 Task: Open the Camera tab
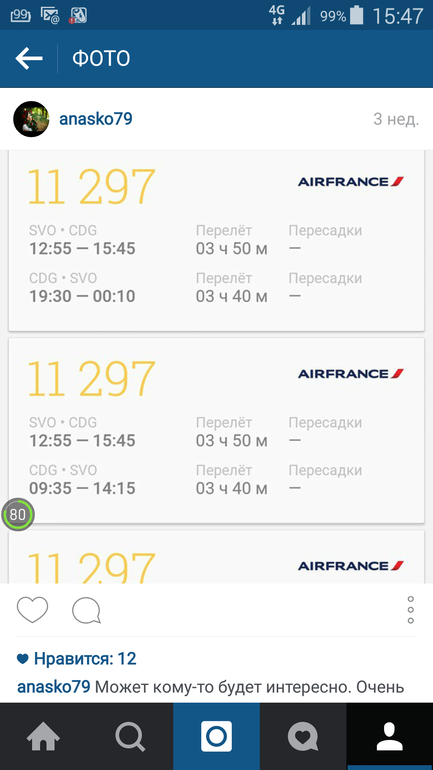click(x=216, y=736)
